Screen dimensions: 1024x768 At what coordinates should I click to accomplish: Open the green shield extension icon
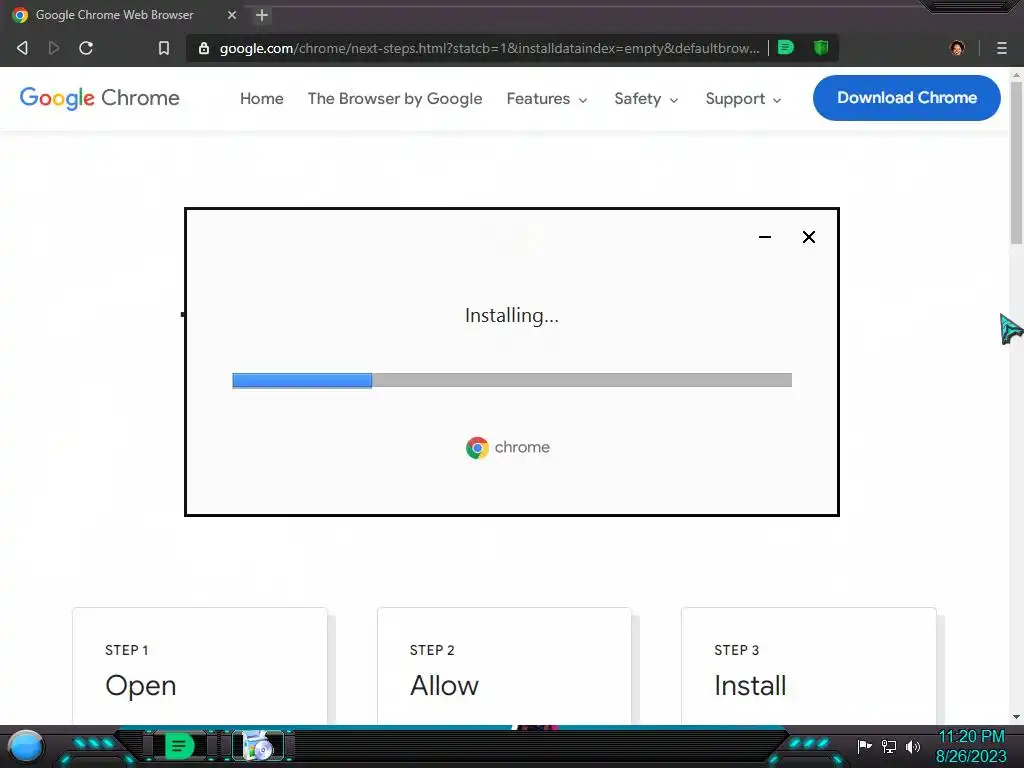pos(821,48)
